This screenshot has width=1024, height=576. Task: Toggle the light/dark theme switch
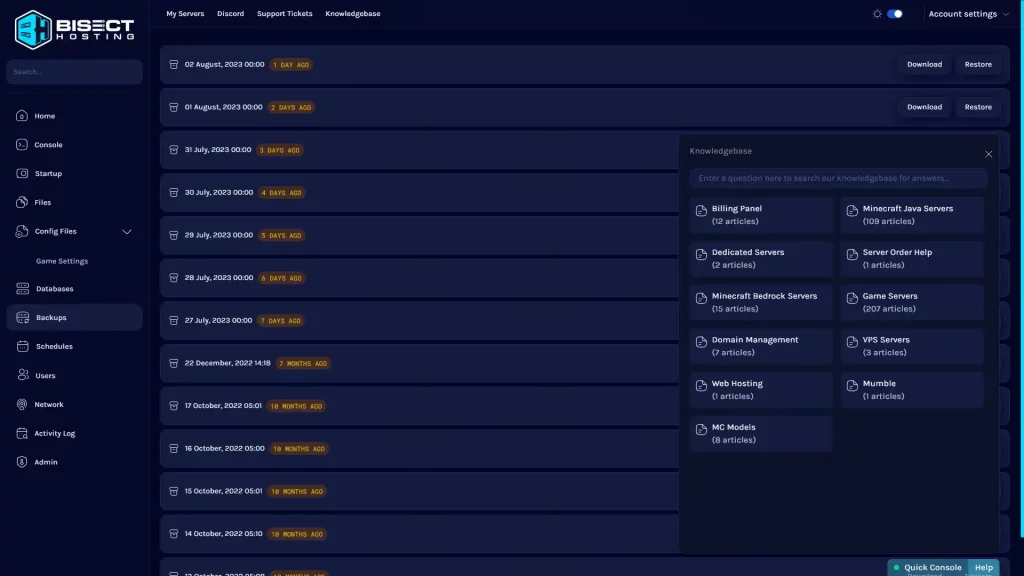[x=894, y=14]
